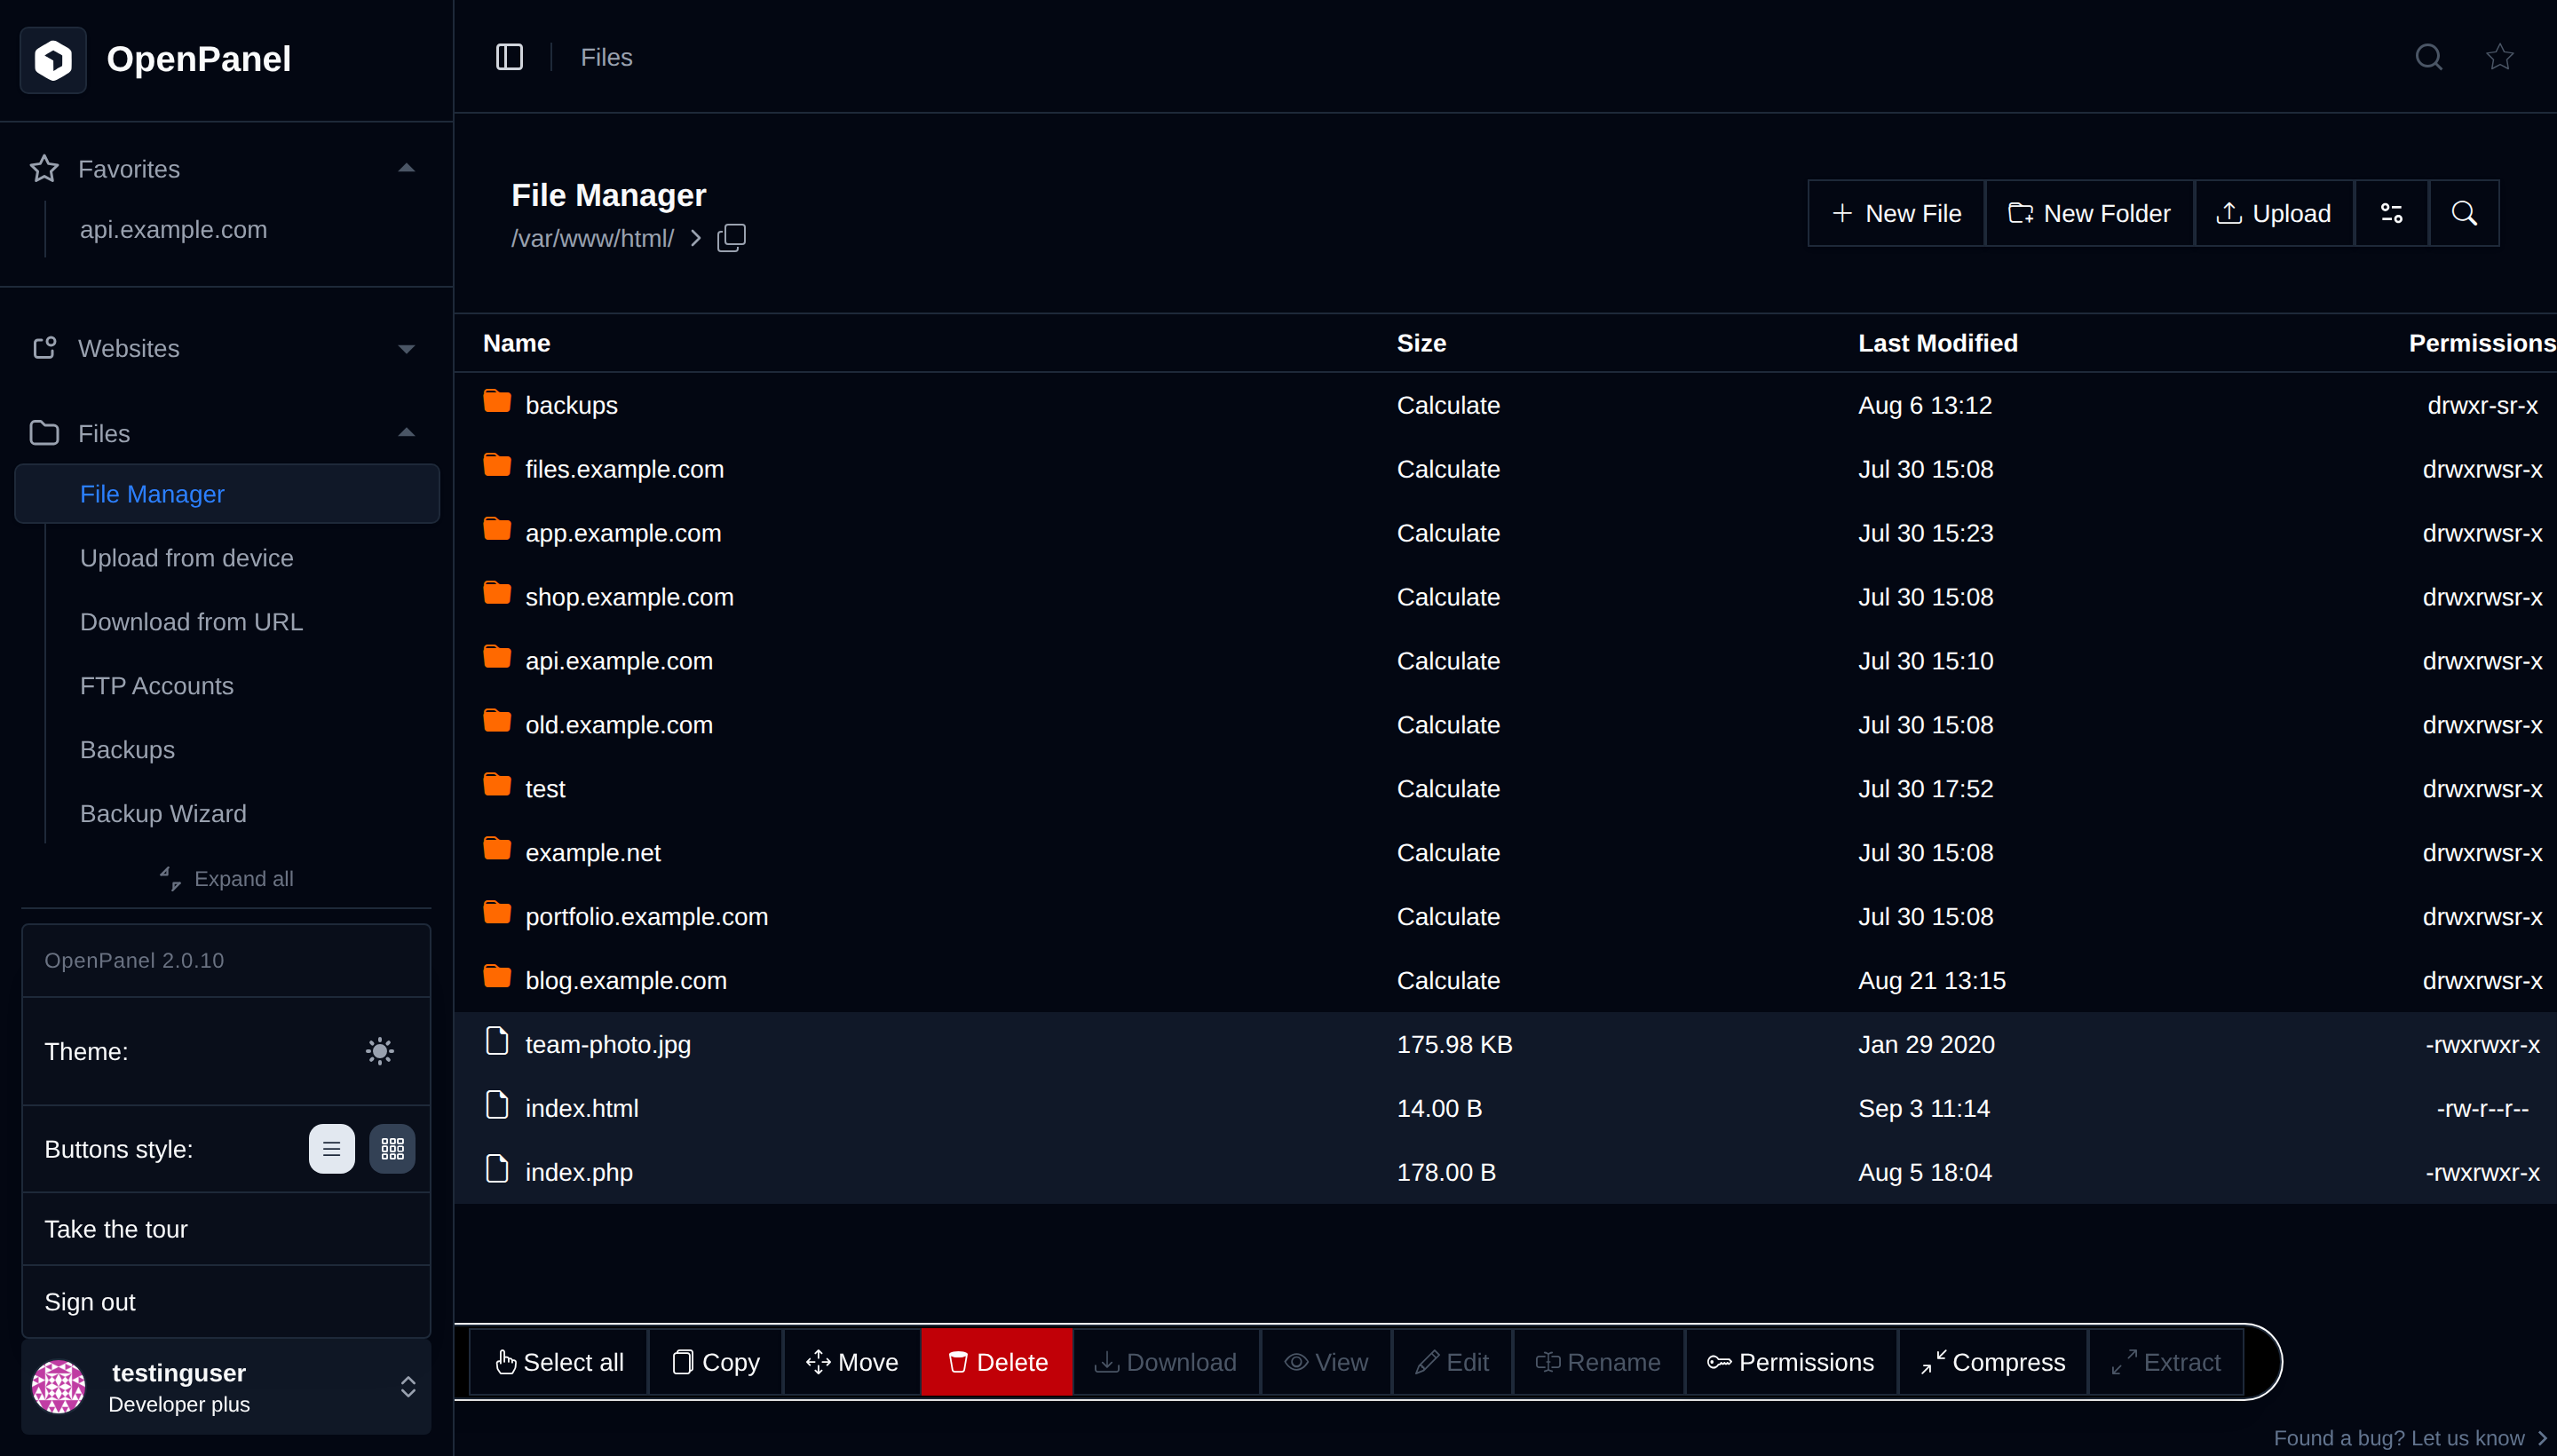Image resolution: width=2557 pixels, height=1456 pixels.
Task: Click the Permissions action button
Action: tap(1791, 1362)
